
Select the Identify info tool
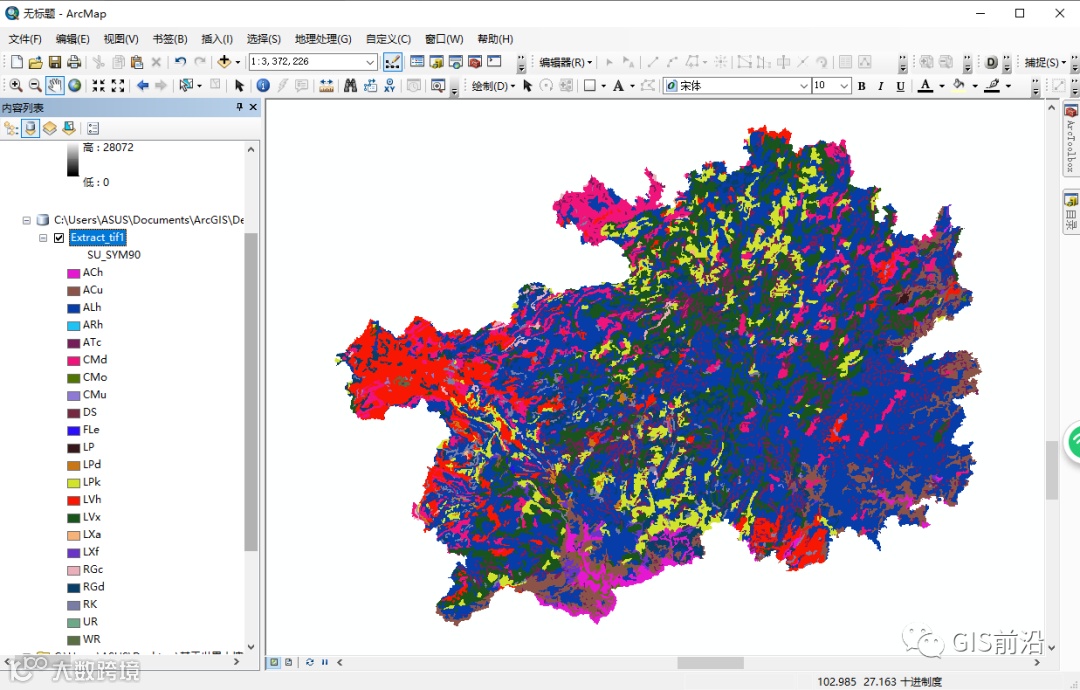[263, 86]
